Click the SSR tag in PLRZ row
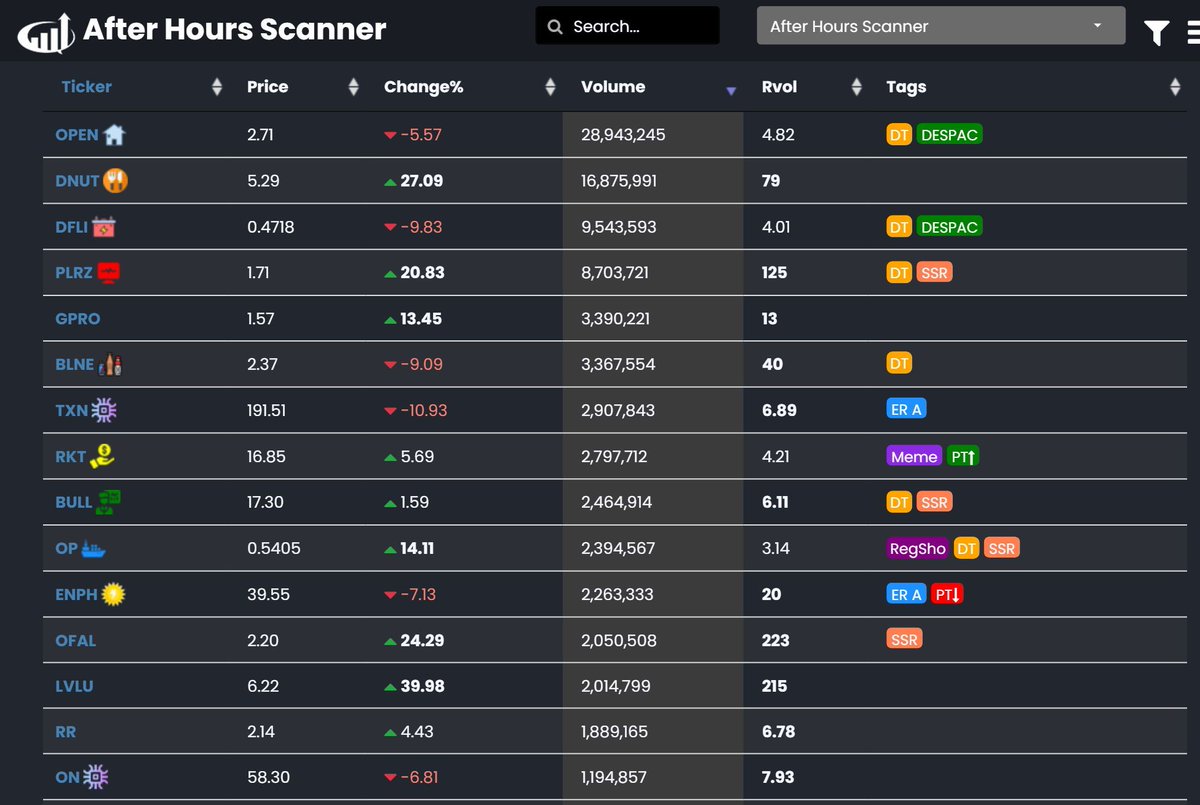 coord(934,272)
